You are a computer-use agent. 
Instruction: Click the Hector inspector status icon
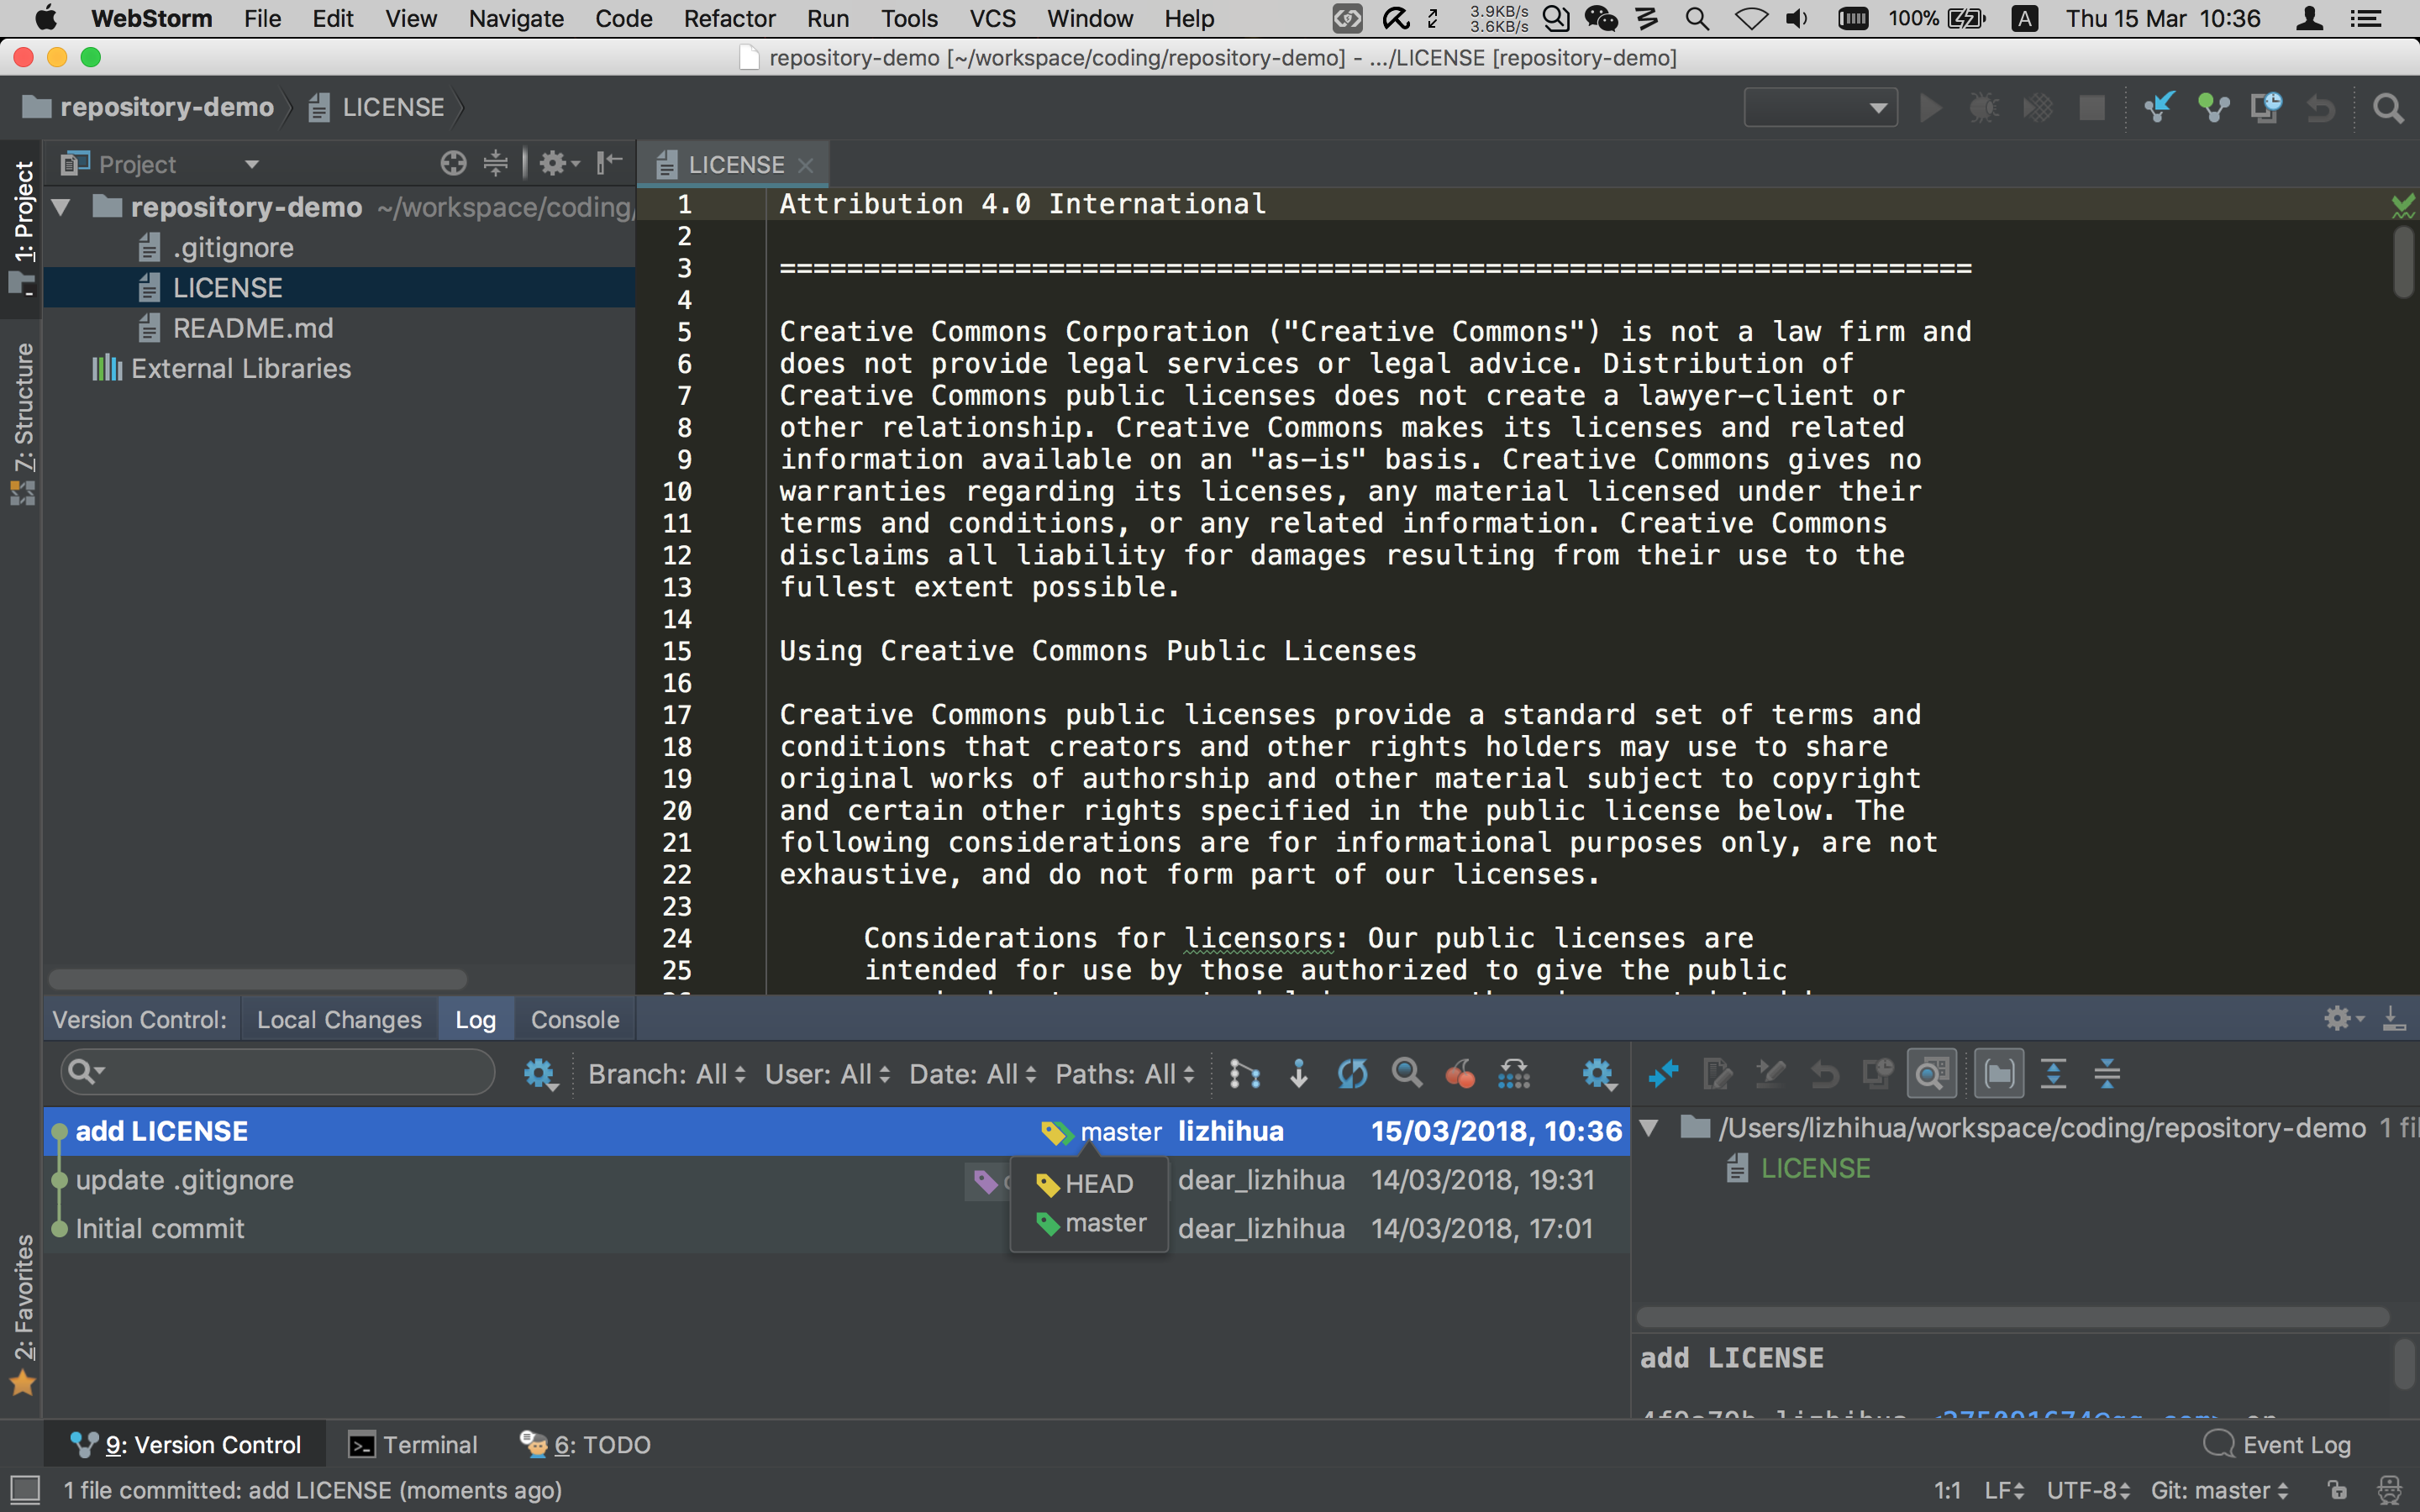[2388, 1490]
